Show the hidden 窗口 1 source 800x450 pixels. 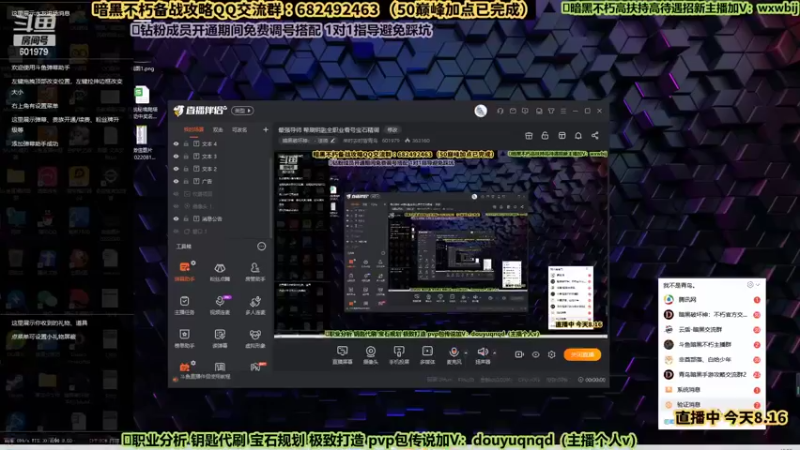(176, 231)
